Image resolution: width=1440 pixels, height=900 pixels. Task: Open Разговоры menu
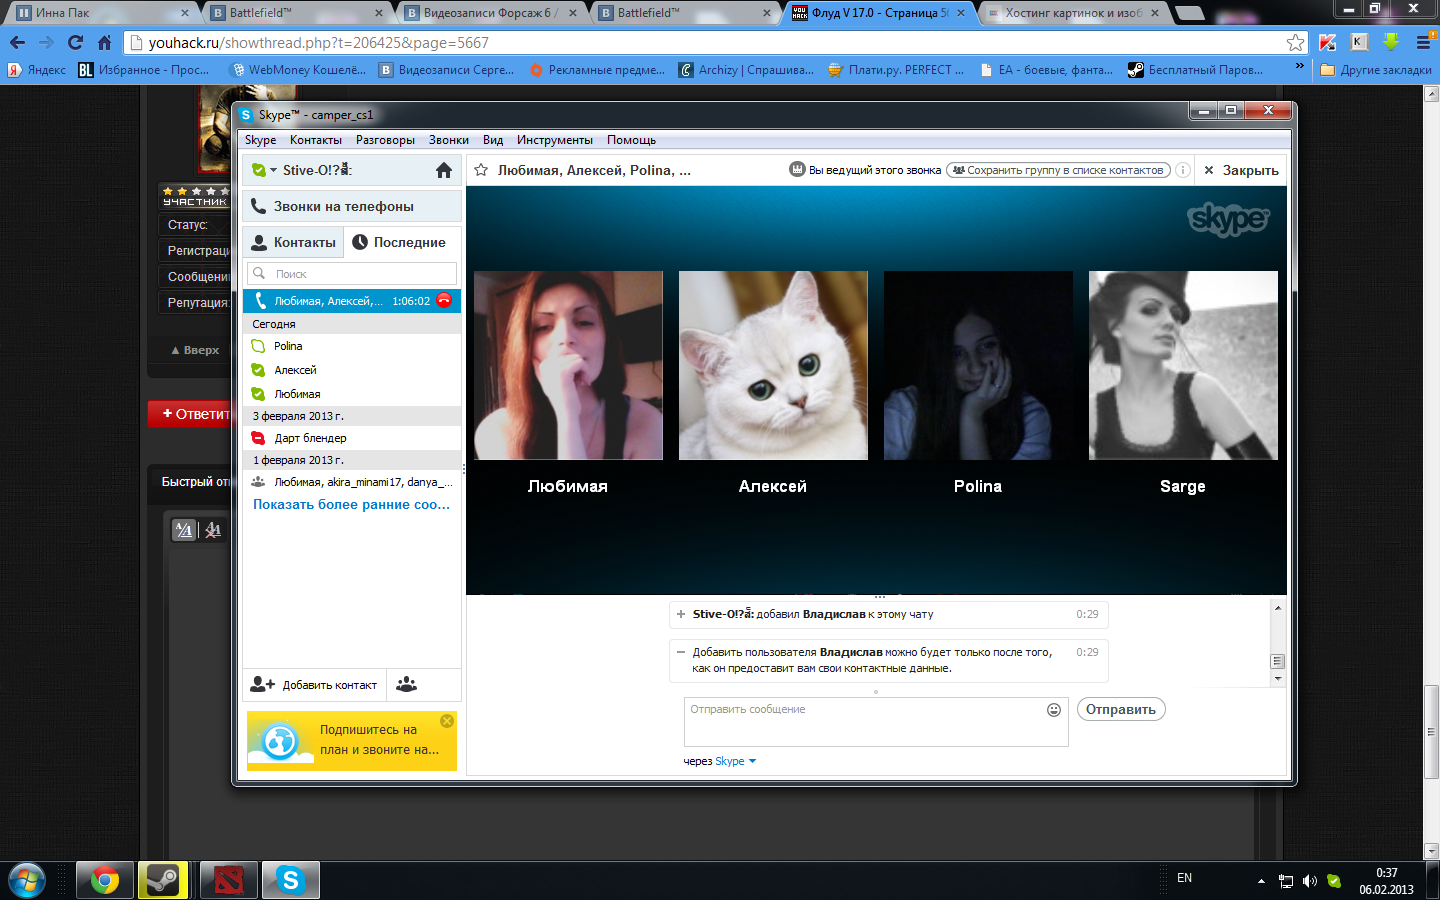(x=385, y=140)
